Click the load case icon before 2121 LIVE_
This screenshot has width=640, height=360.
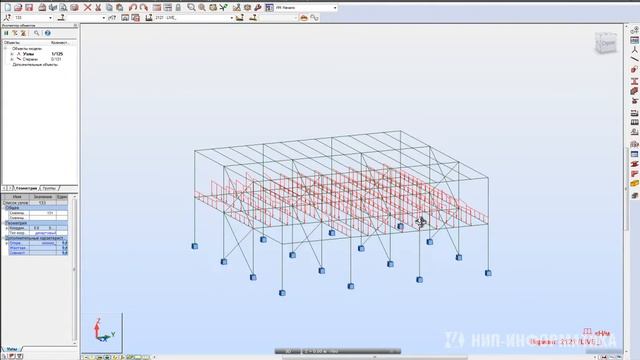149,18
